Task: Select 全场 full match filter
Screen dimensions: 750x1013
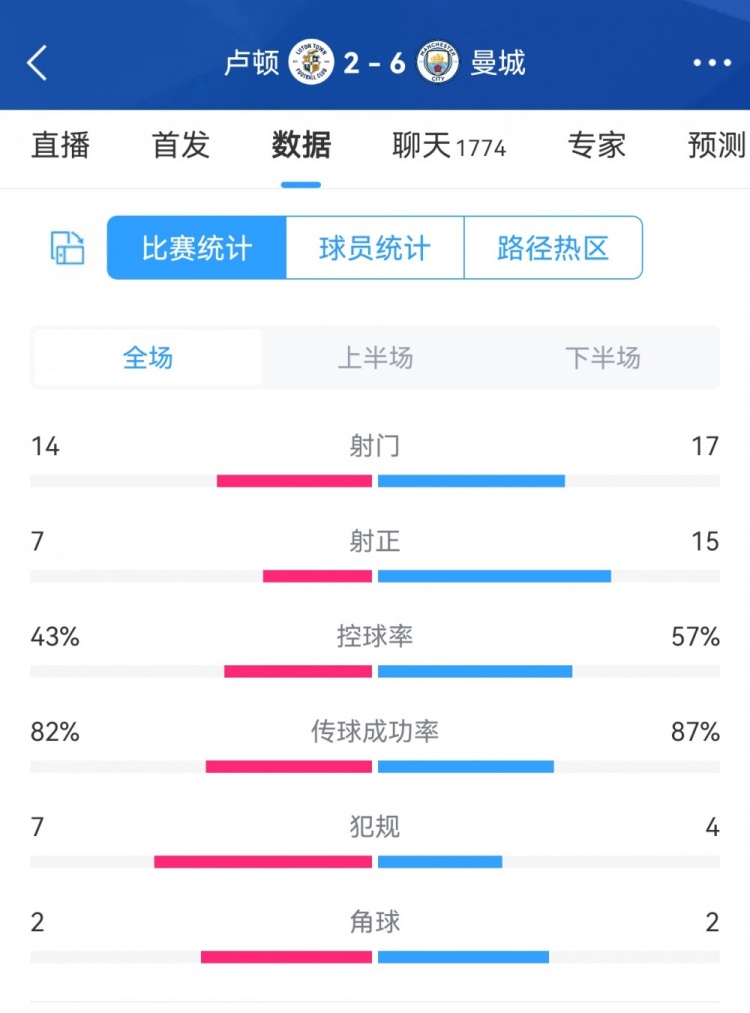Action: [x=148, y=358]
